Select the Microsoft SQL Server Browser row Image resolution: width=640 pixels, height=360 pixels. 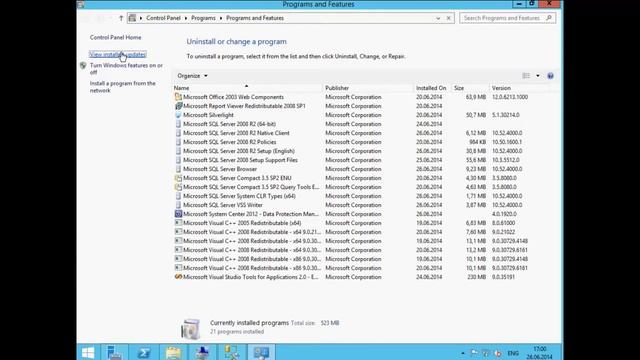pyautogui.click(x=351, y=169)
